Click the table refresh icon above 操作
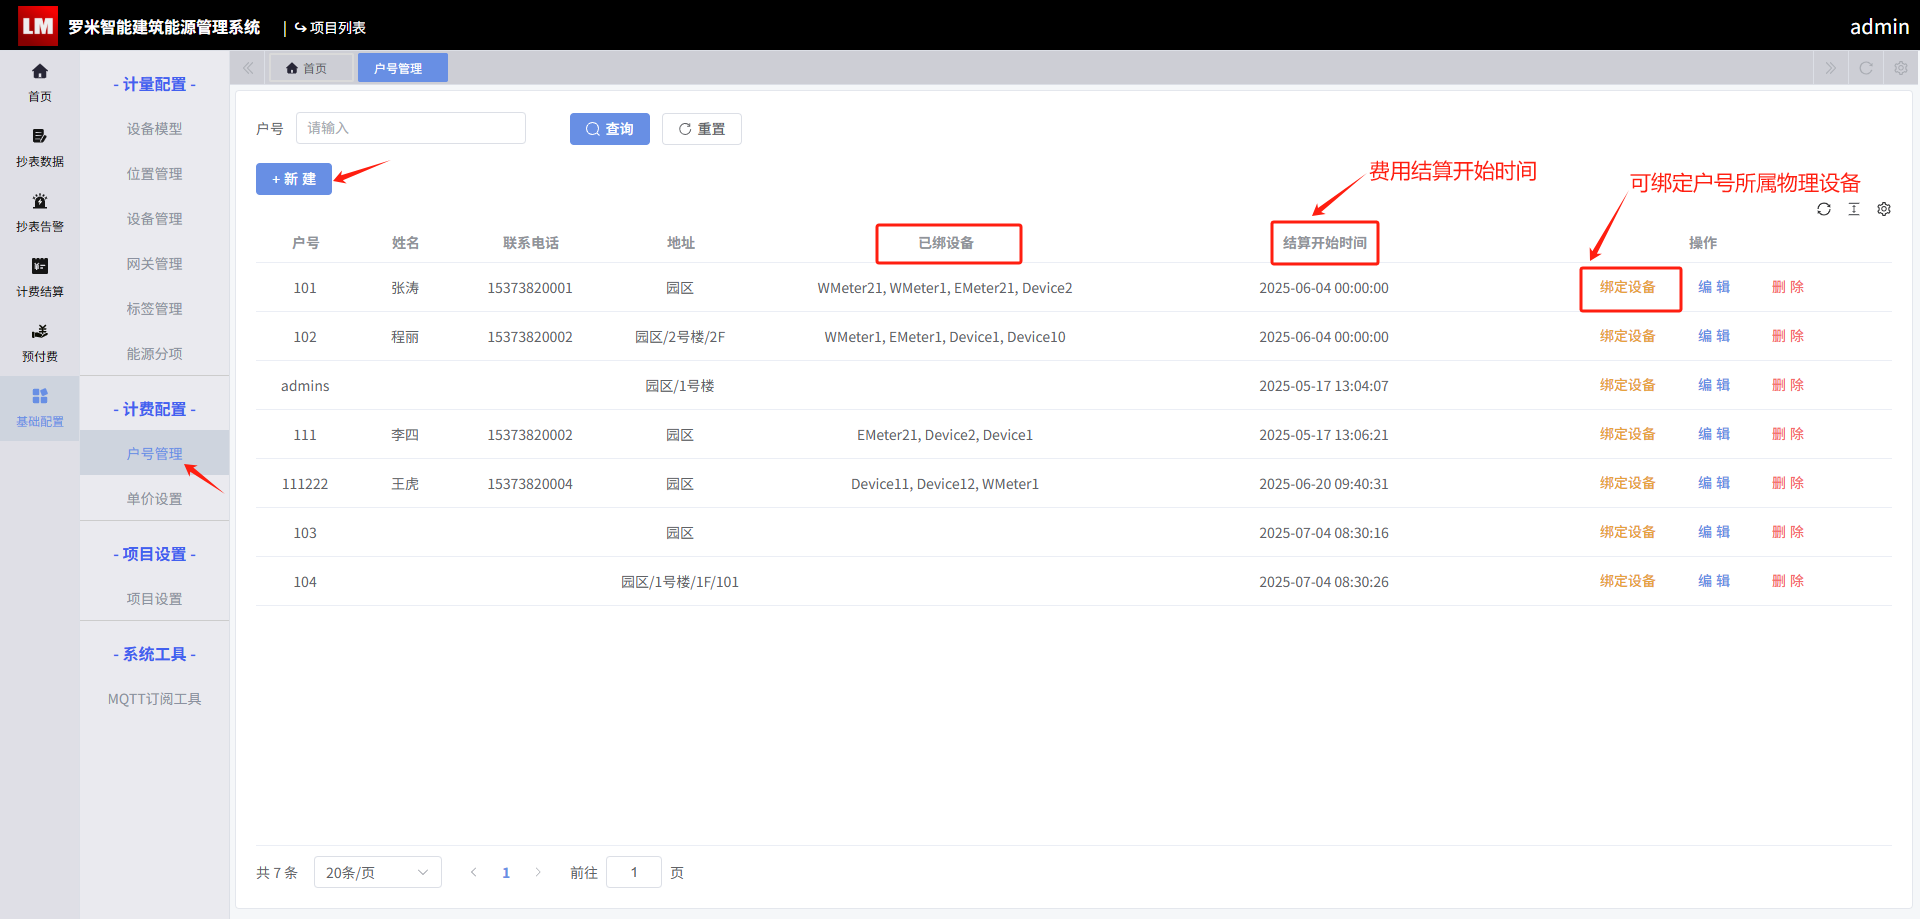 click(1824, 209)
